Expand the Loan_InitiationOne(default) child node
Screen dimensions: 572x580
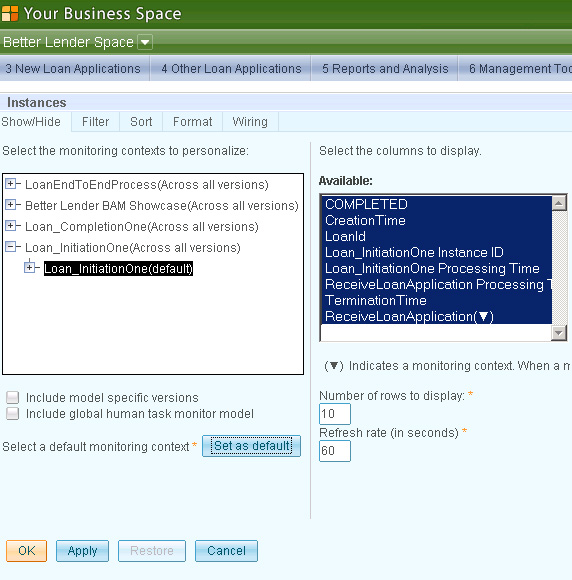click(30, 267)
